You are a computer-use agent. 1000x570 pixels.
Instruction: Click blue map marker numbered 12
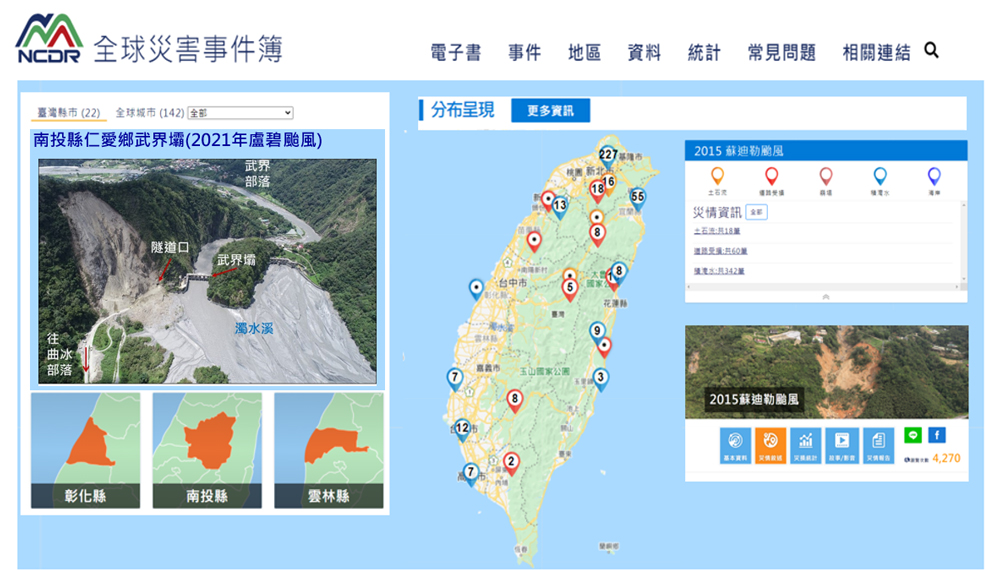click(462, 429)
